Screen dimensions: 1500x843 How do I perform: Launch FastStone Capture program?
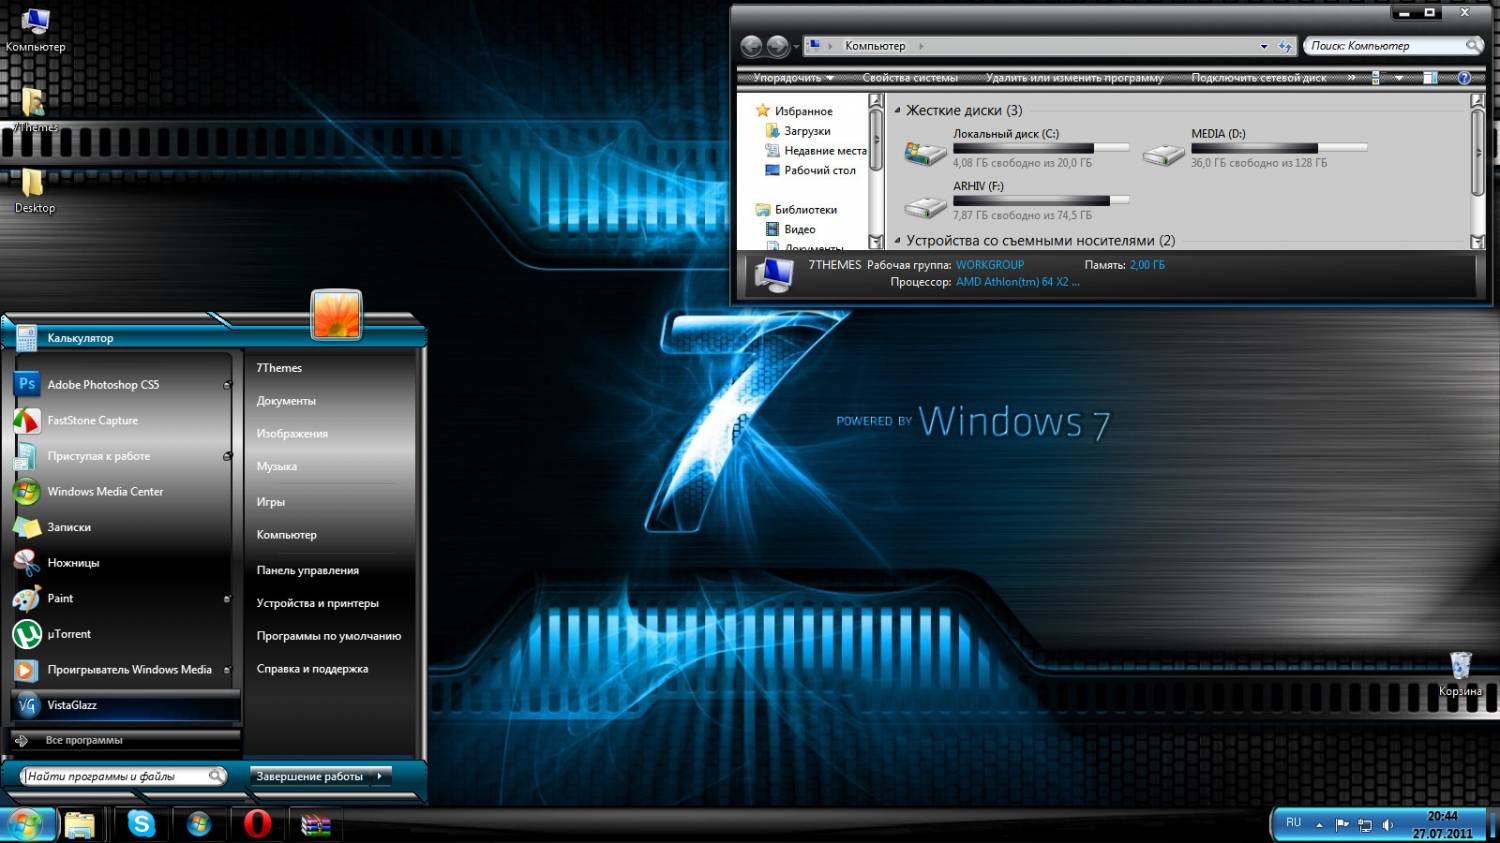(x=123, y=420)
